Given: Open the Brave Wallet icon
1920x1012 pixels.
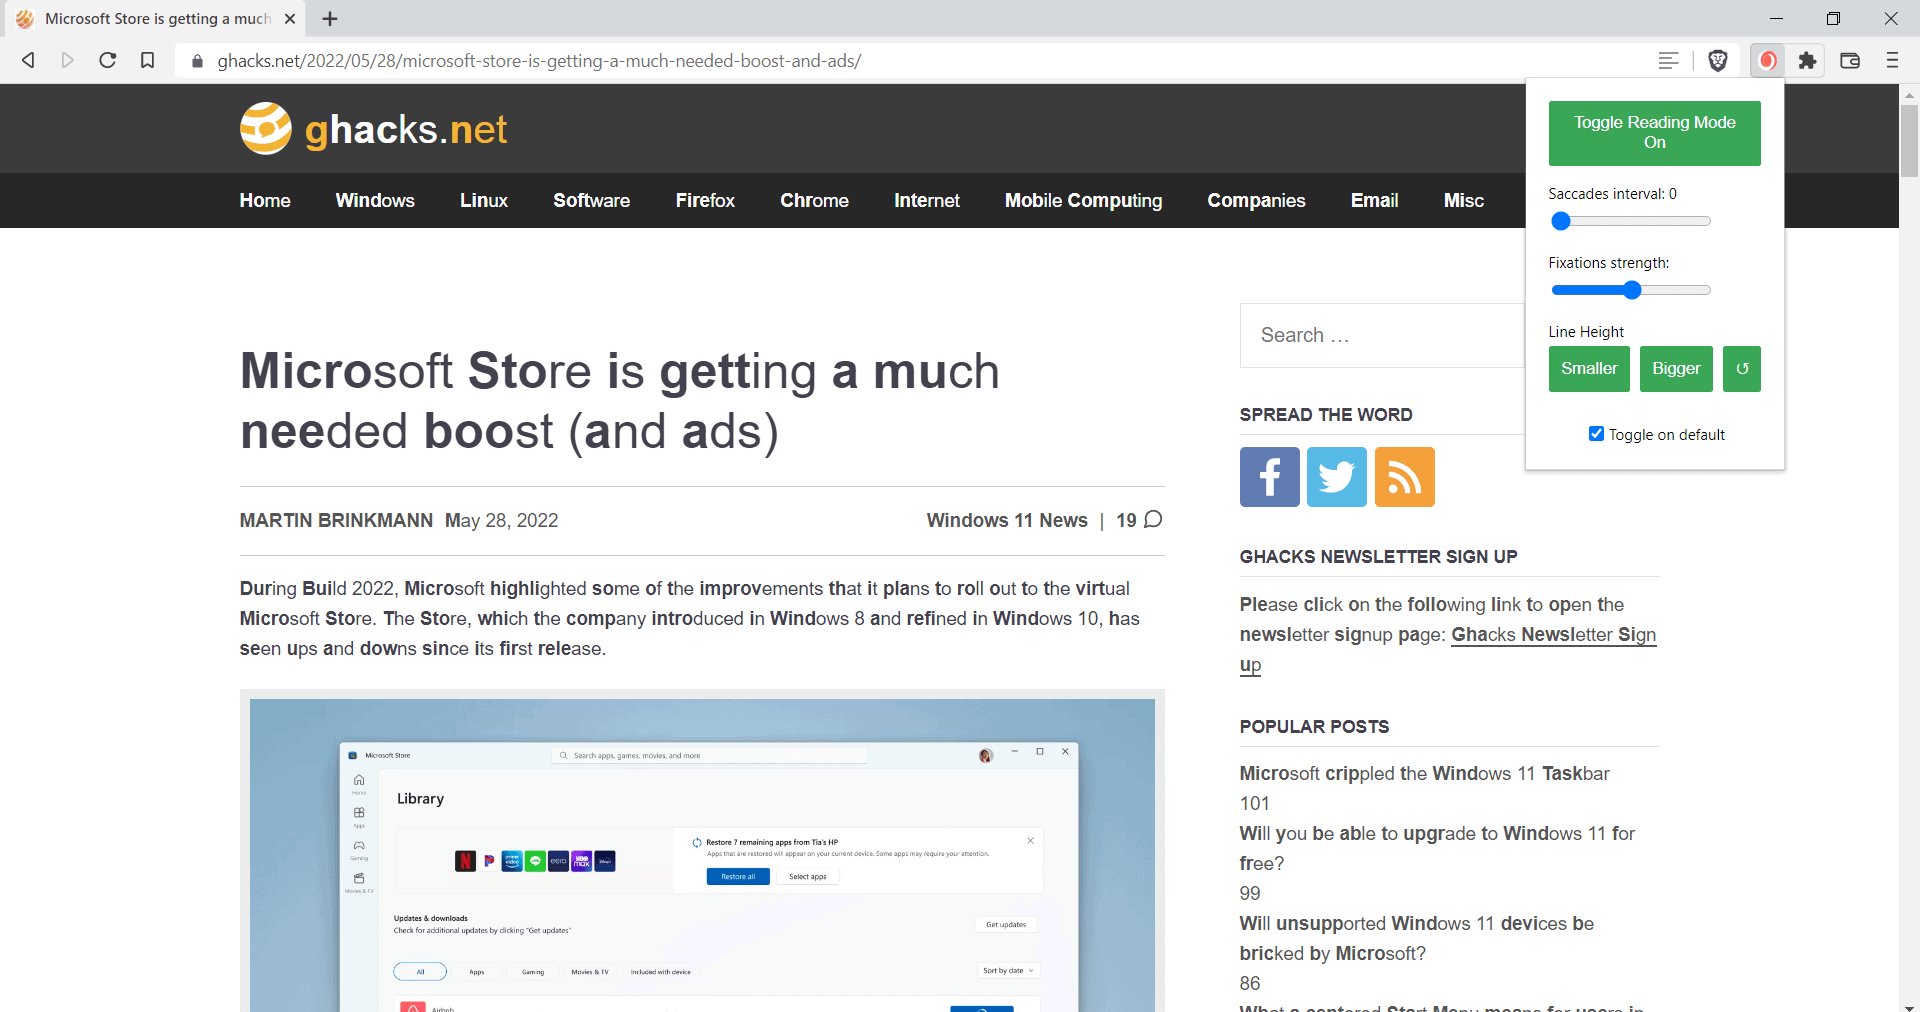Looking at the screenshot, I should (x=1850, y=61).
